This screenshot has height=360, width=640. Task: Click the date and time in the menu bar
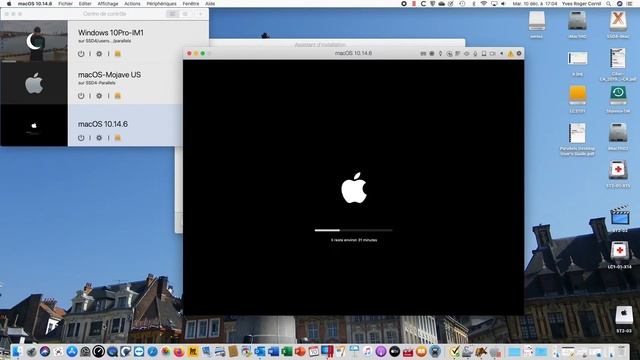(x=535, y=4)
